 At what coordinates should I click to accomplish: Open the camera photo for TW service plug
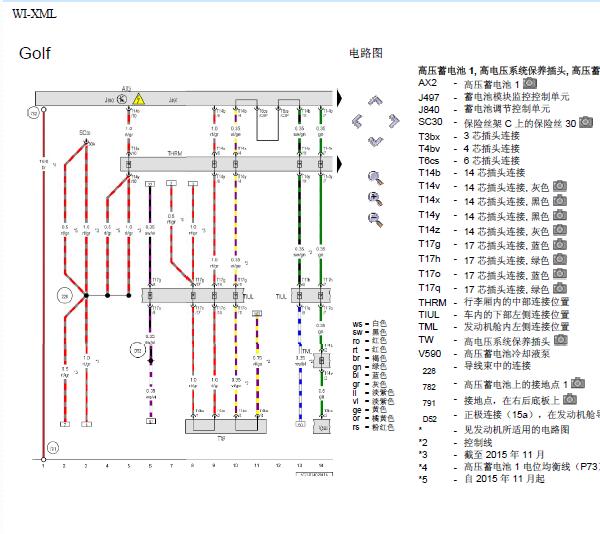pyautogui.click(x=561, y=340)
